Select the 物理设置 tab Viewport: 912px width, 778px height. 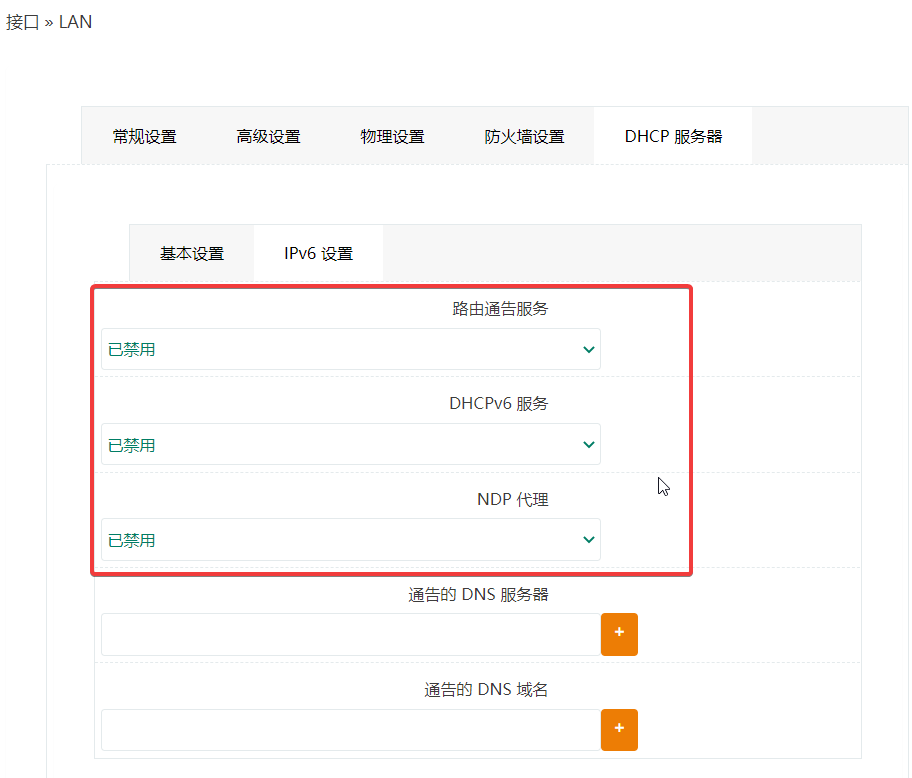(392, 137)
